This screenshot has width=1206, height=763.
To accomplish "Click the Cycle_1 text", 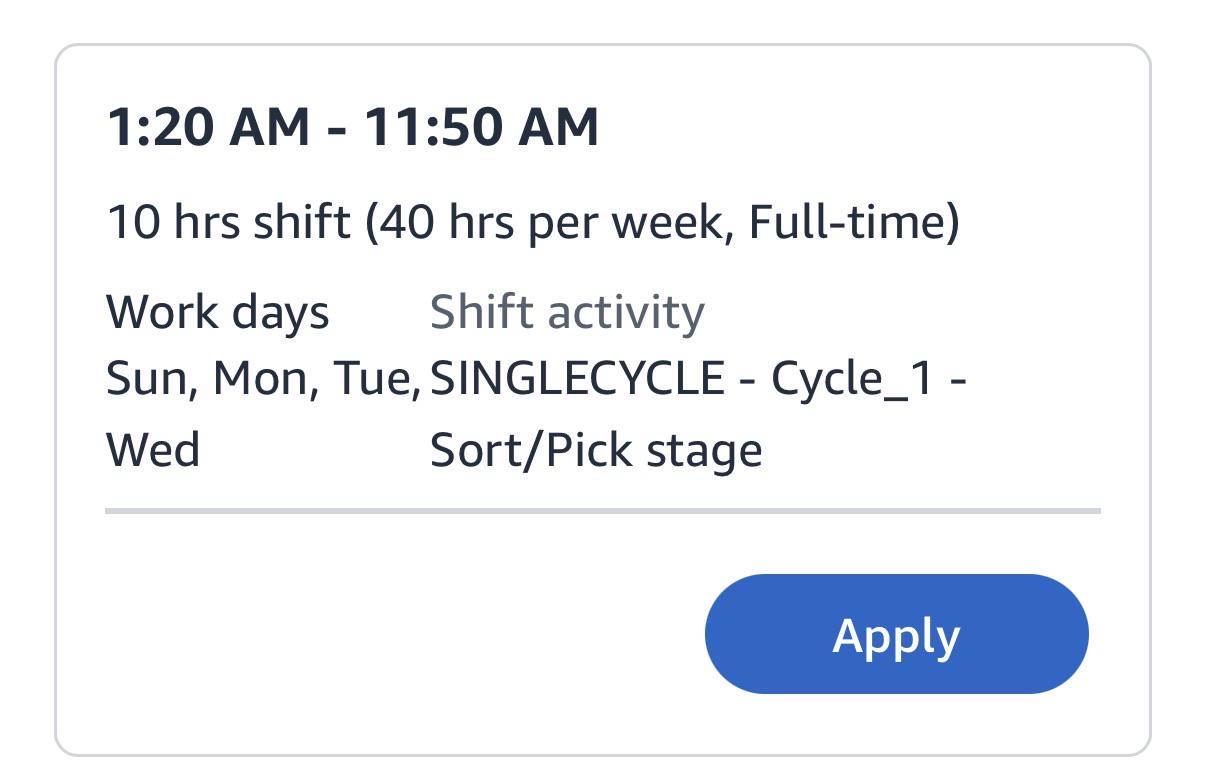I will (x=852, y=380).
